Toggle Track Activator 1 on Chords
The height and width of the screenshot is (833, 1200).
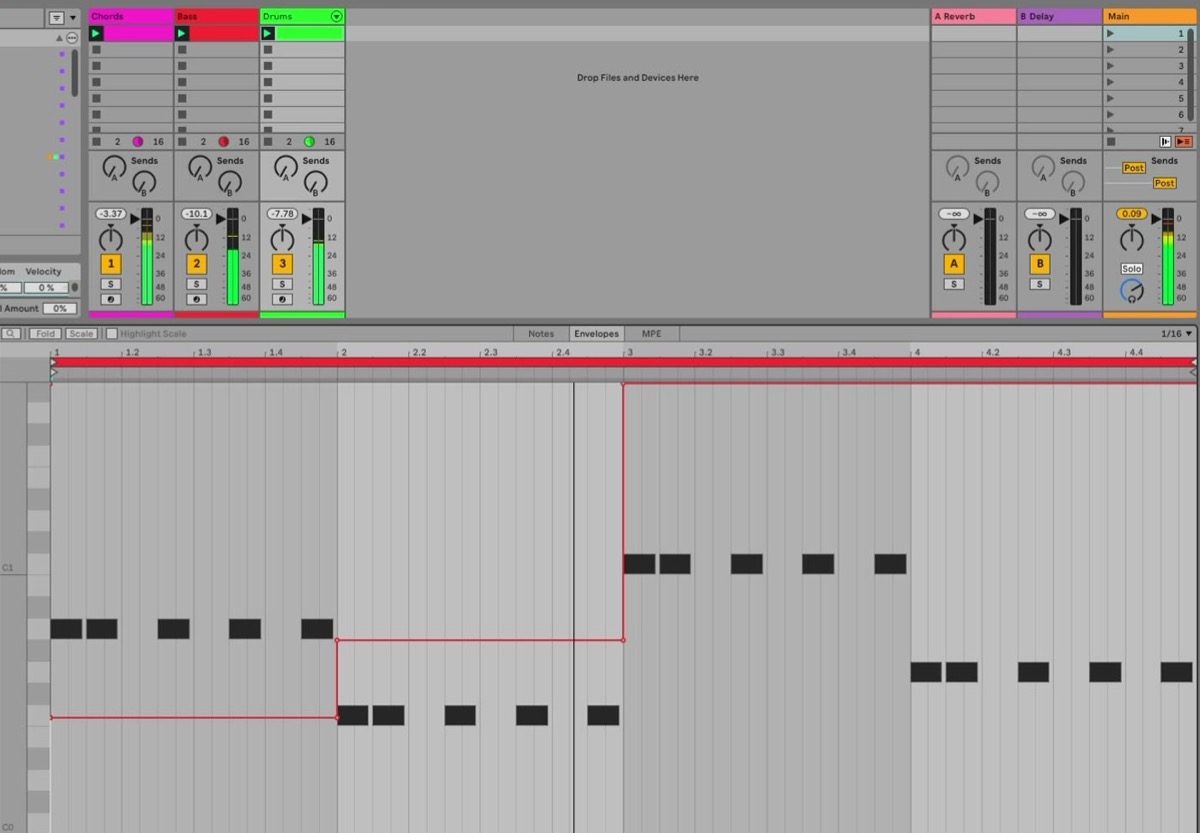(x=111, y=264)
